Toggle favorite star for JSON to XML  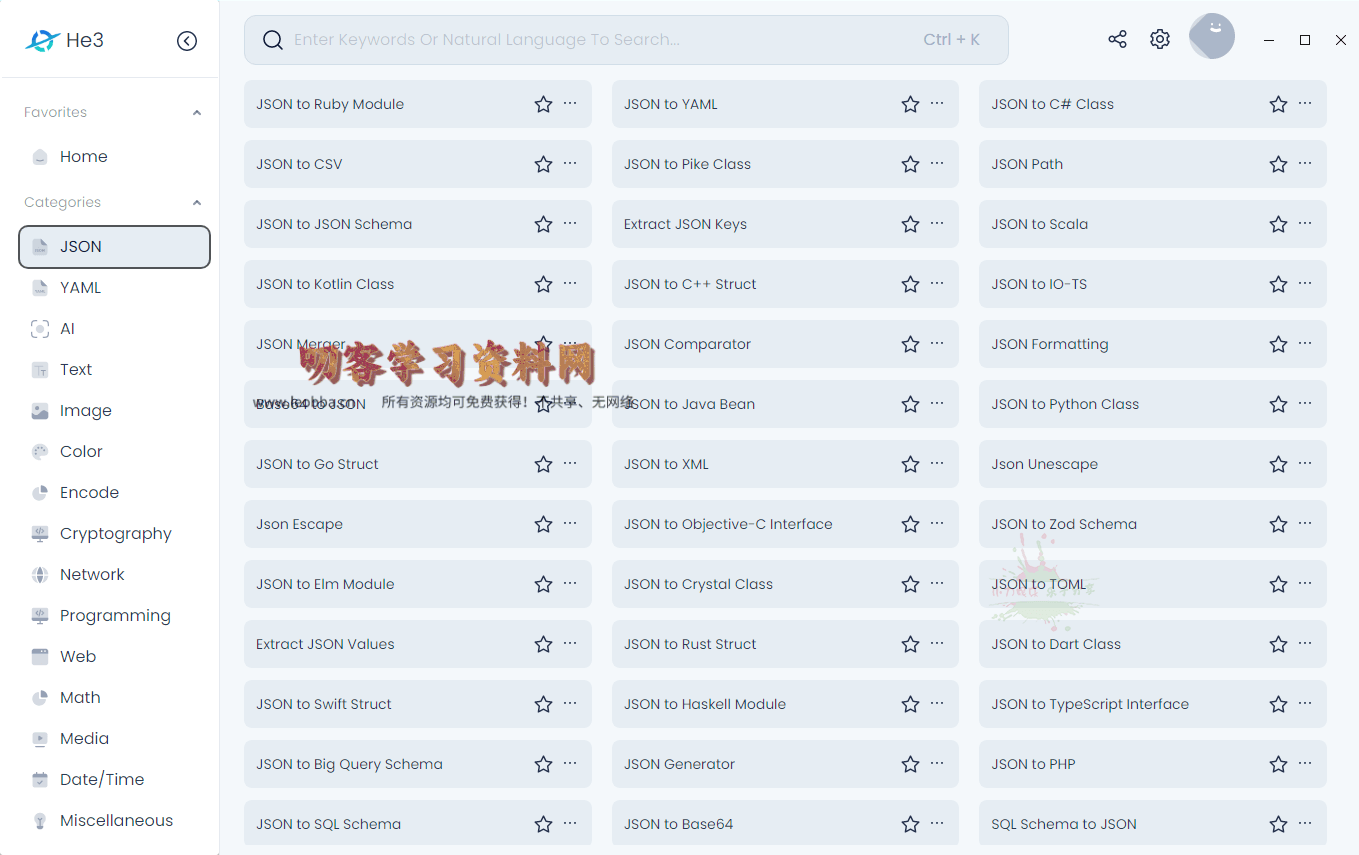point(910,464)
